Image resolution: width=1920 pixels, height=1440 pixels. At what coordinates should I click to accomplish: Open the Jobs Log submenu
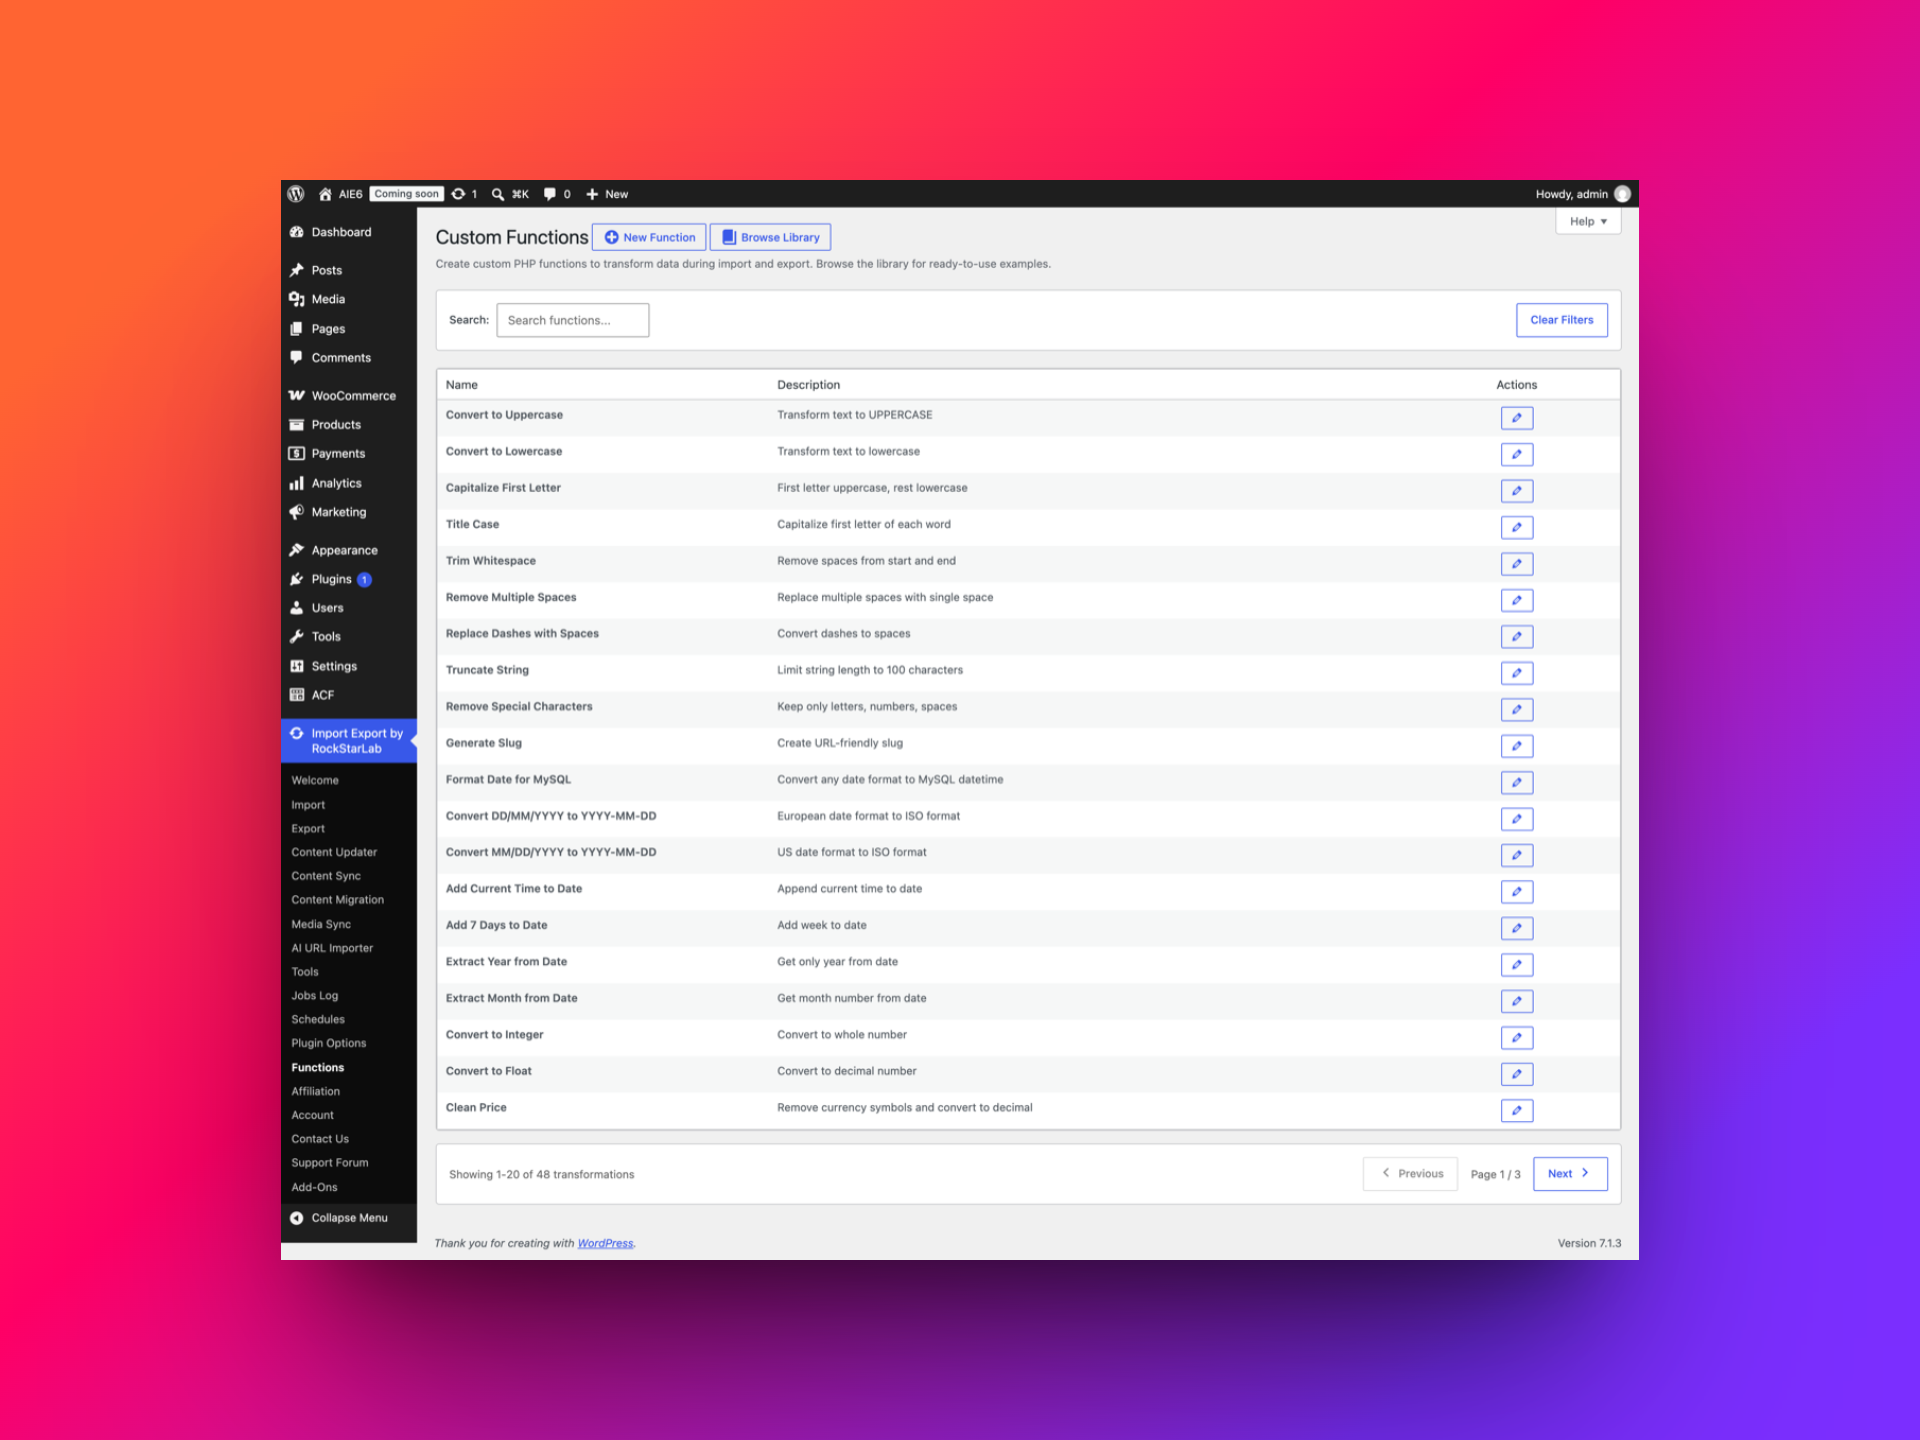315,996
